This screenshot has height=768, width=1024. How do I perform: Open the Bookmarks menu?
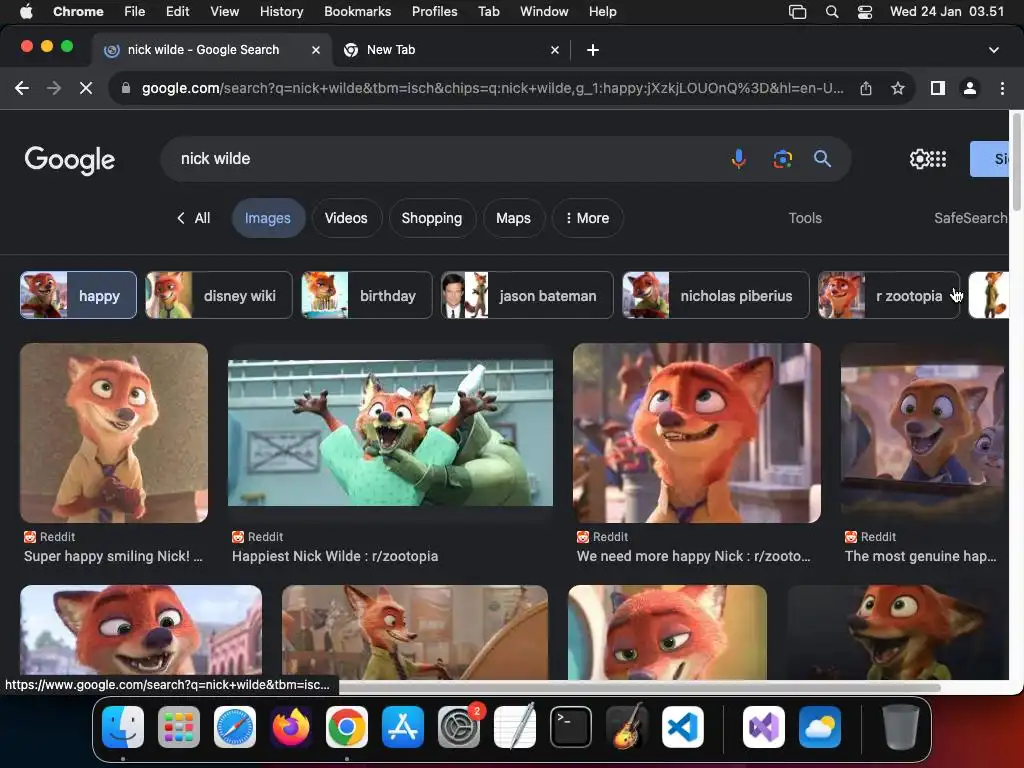[x=357, y=12]
